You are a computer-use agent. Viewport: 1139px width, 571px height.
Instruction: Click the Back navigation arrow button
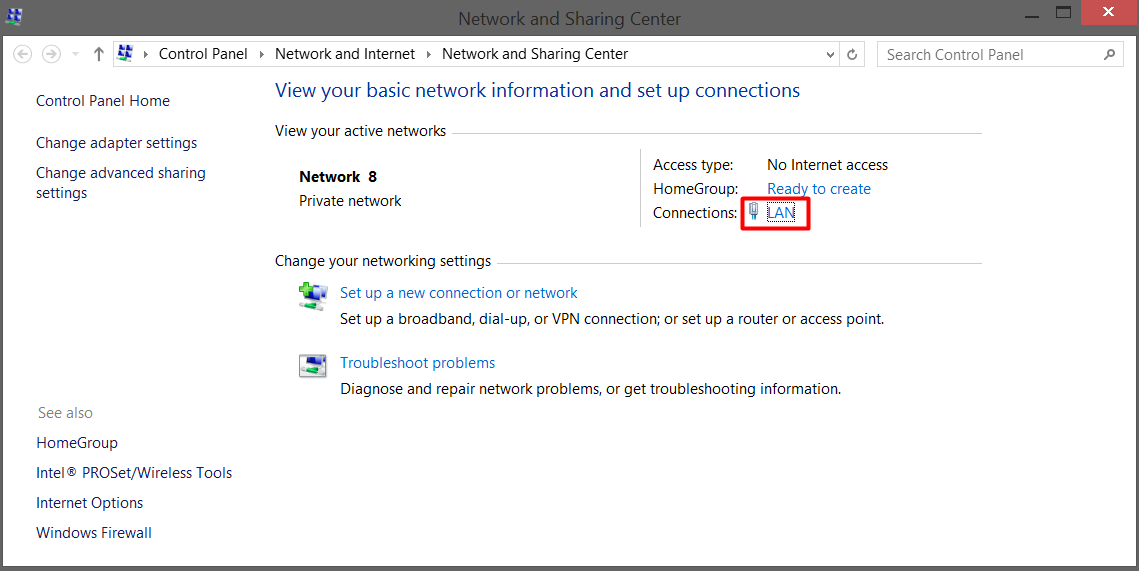(x=23, y=54)
